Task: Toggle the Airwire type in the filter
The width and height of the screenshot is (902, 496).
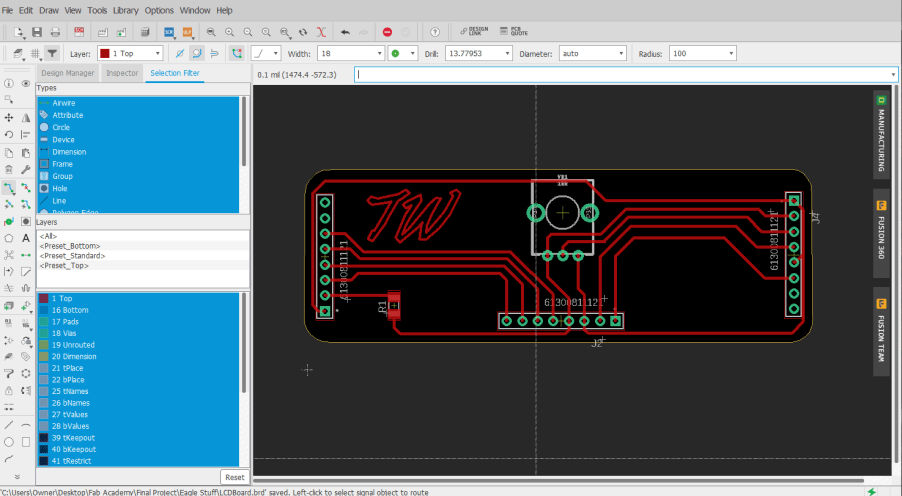Action: point(63,103)
